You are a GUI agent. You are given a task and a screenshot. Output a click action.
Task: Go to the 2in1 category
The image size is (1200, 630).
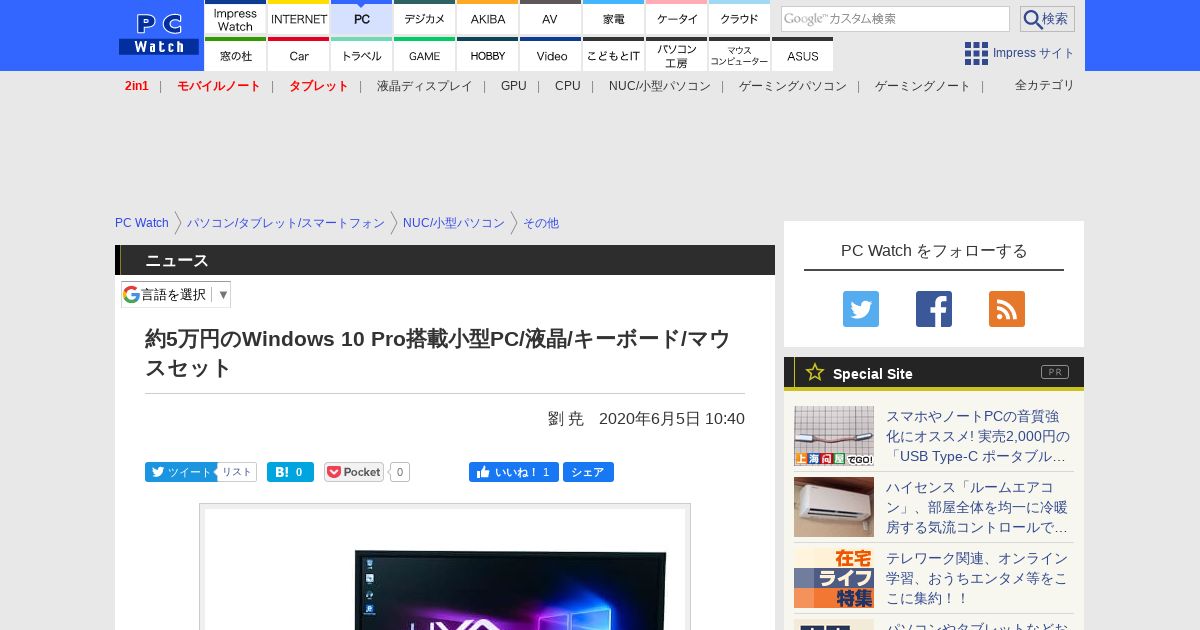click(137, 86)
